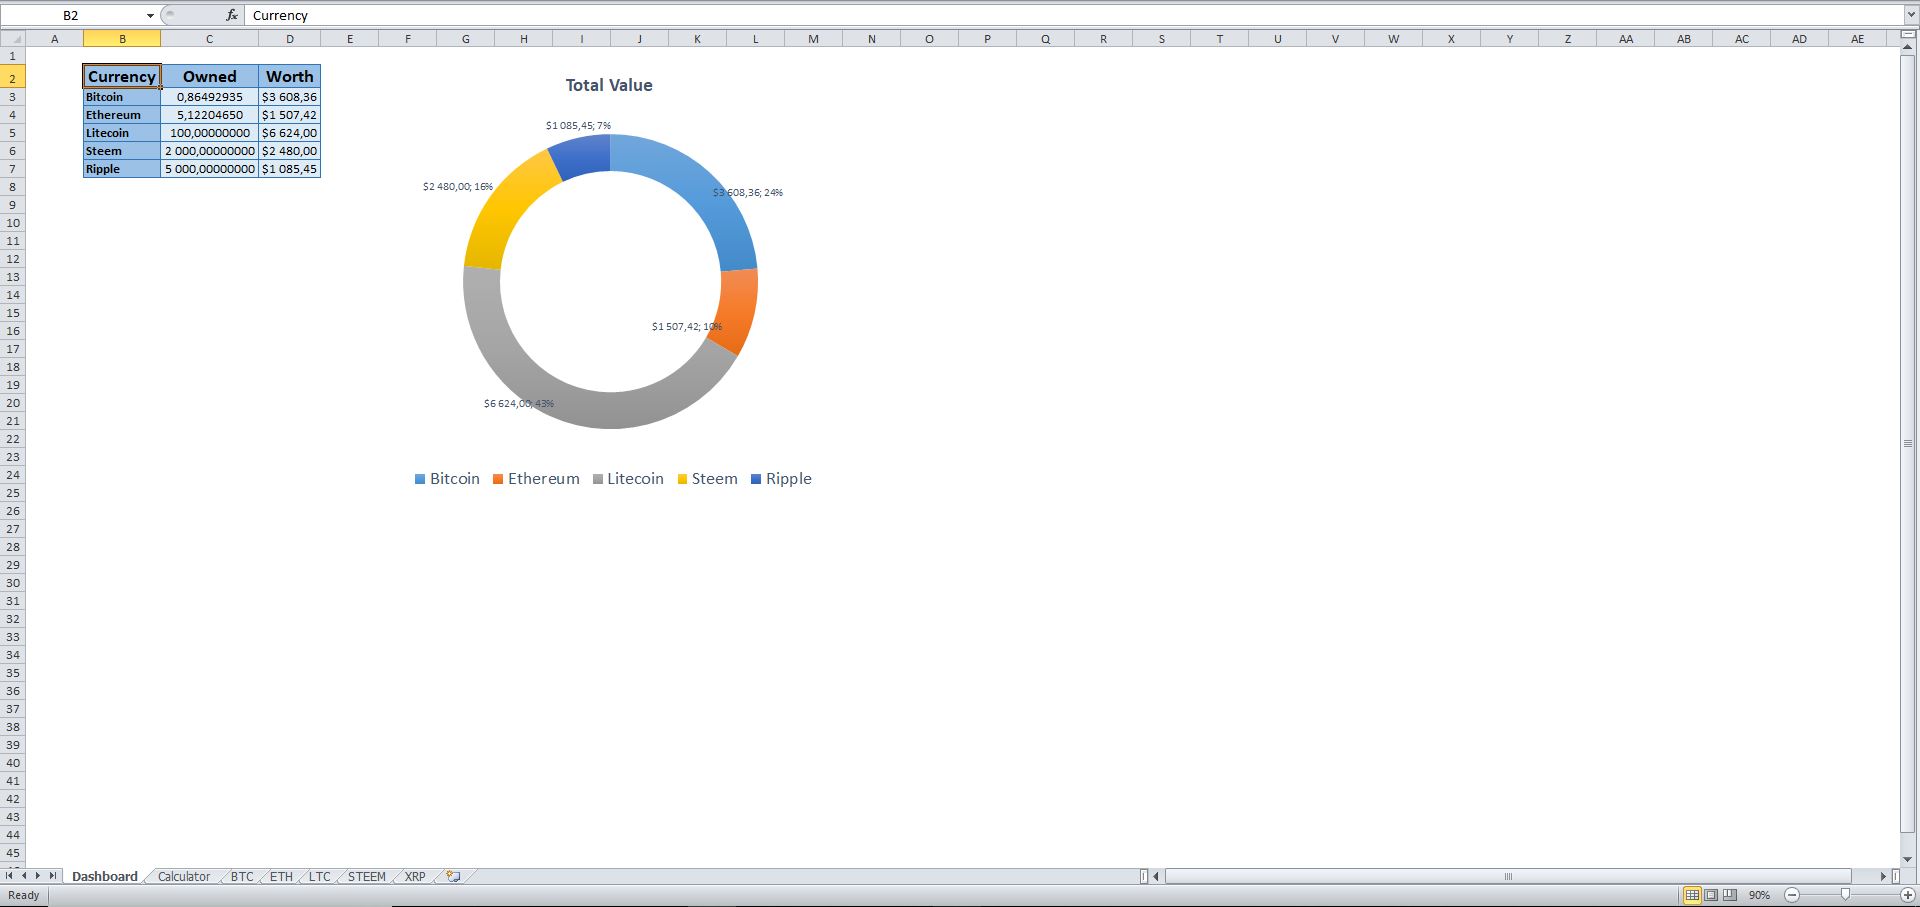The image size is (1920, 907).
Task: Select the Litecoin legend entry
Action: click(x=628, y=478)
